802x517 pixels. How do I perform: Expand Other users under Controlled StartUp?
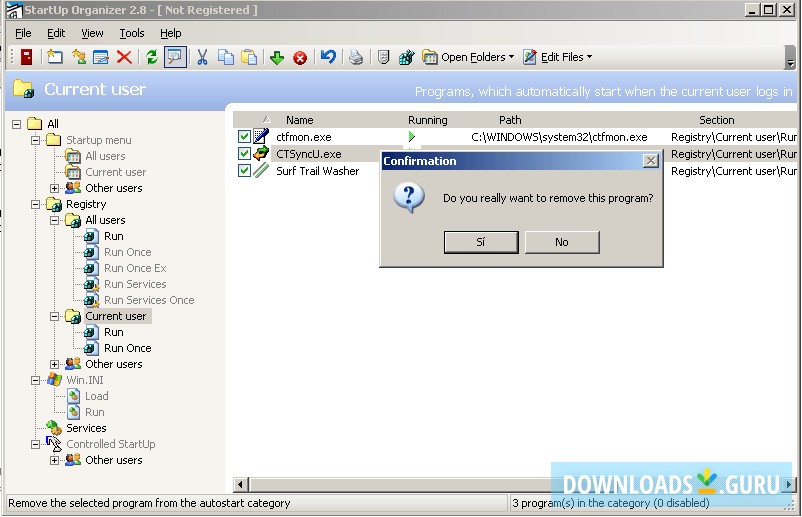coord(54,460)
